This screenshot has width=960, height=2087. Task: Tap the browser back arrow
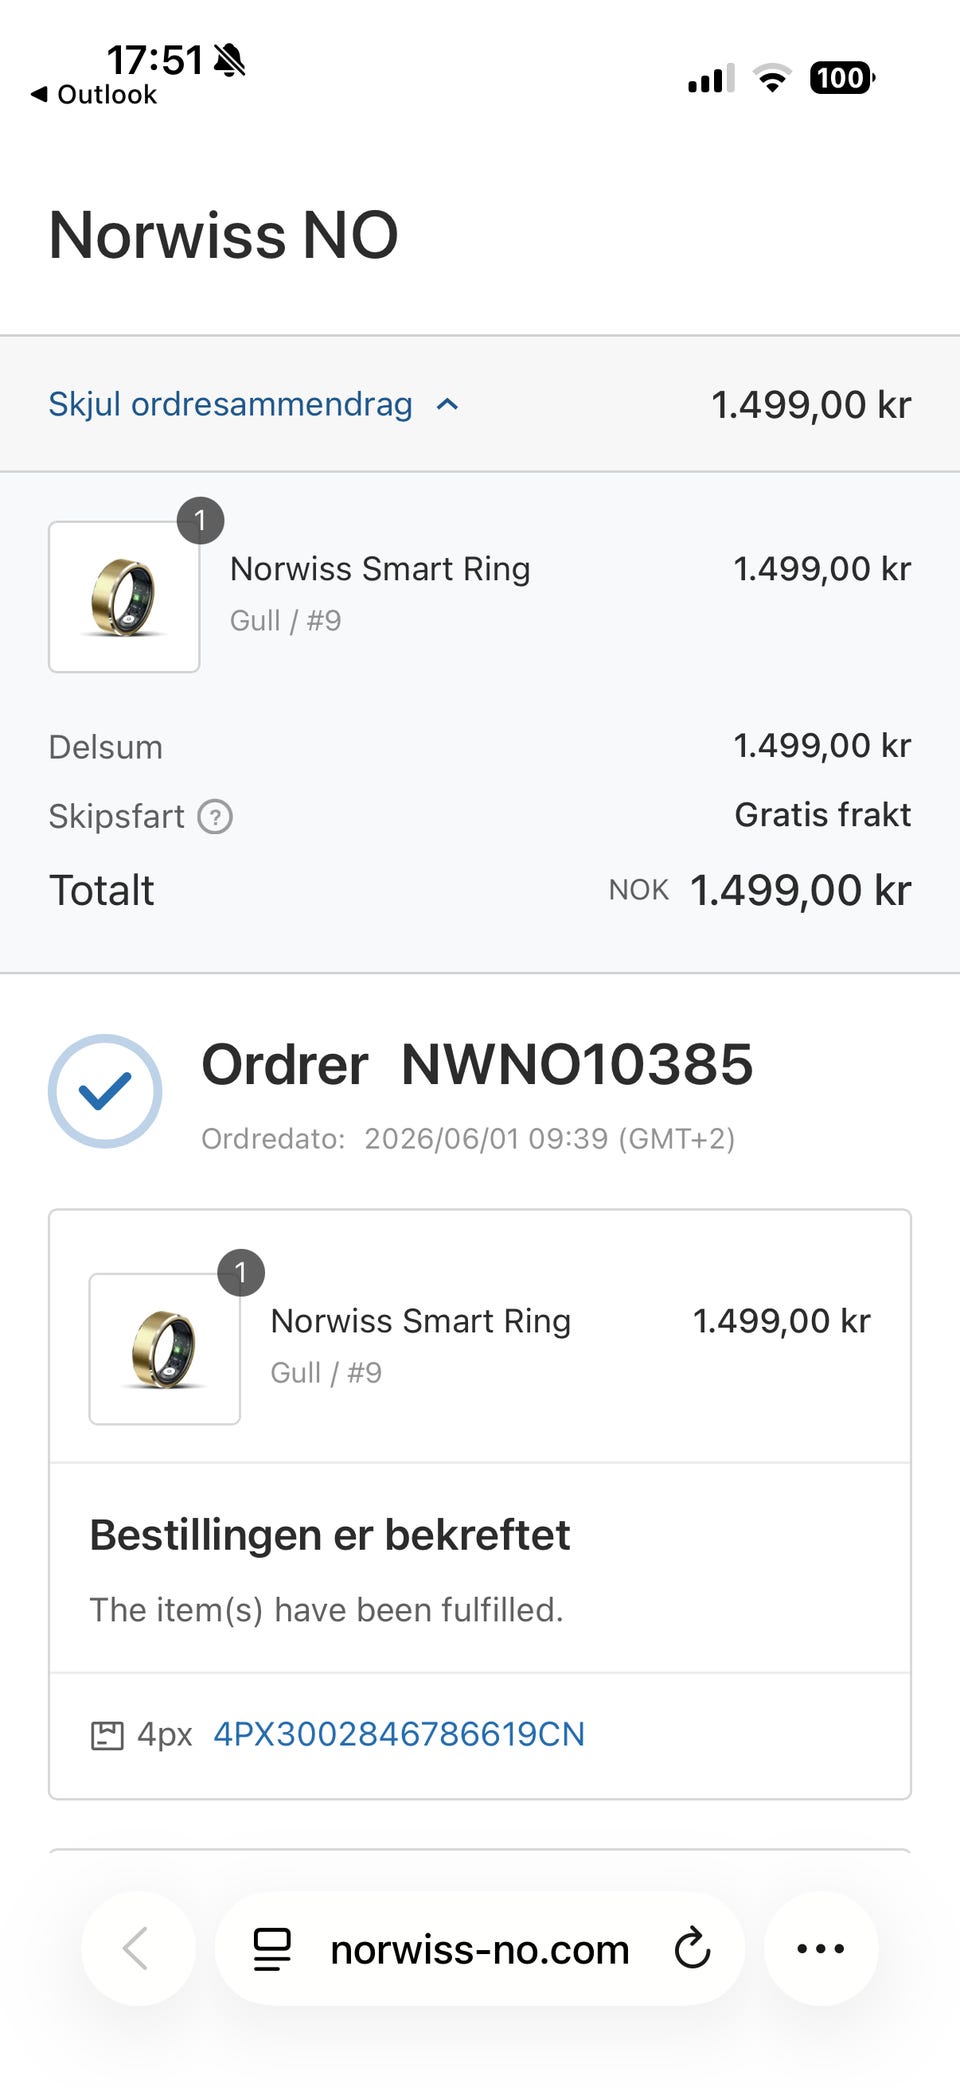136,1948
